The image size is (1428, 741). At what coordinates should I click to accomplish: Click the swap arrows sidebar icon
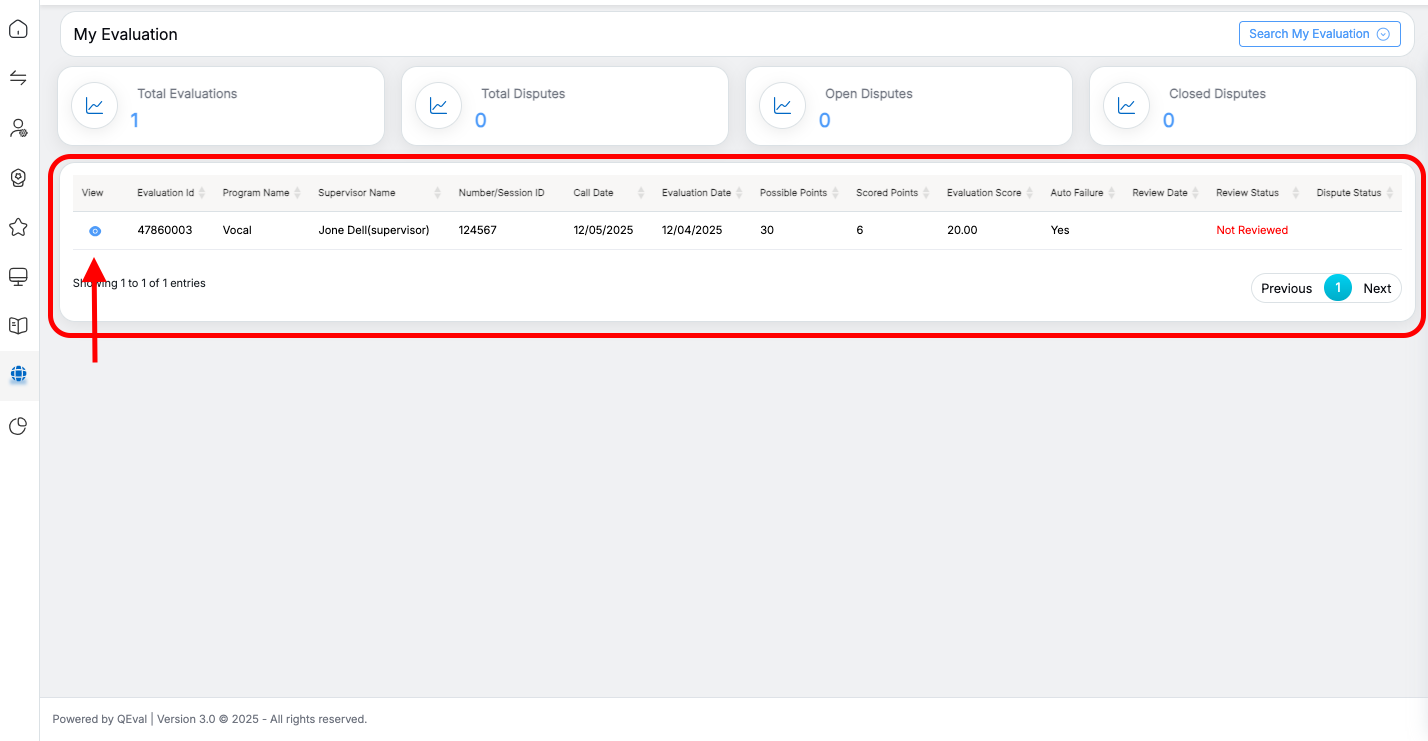[x=18, y=78]
